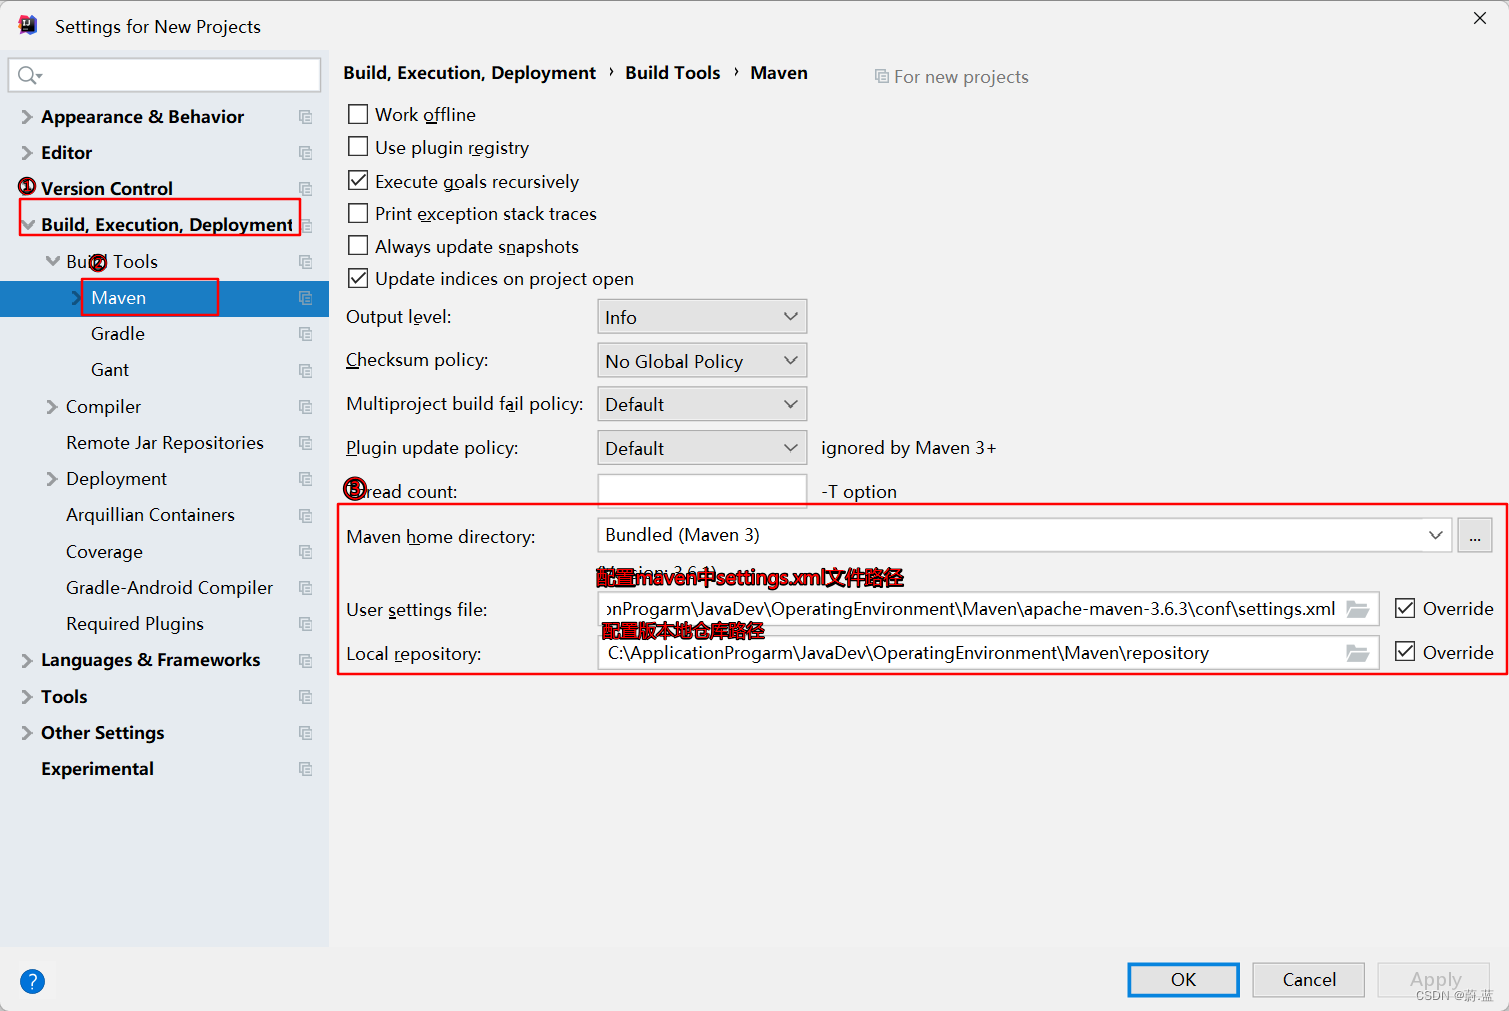Select Gradle-Android Compiler settings

(x=169, y=588)
